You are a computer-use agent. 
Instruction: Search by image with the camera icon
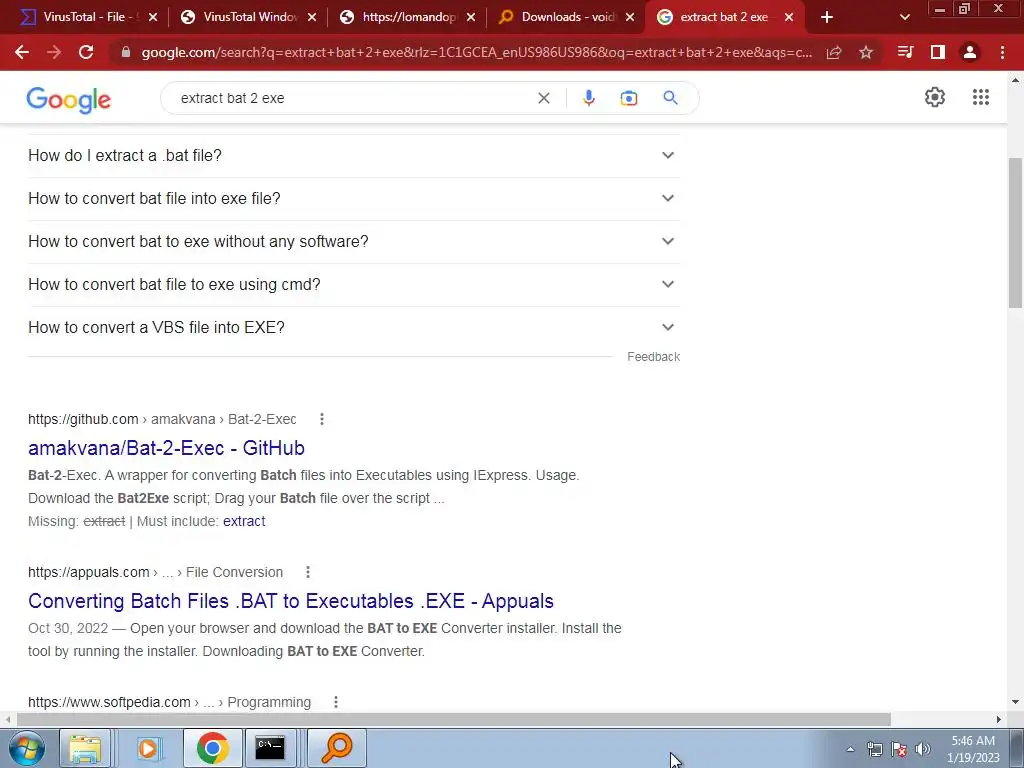(x=629, y=98)
